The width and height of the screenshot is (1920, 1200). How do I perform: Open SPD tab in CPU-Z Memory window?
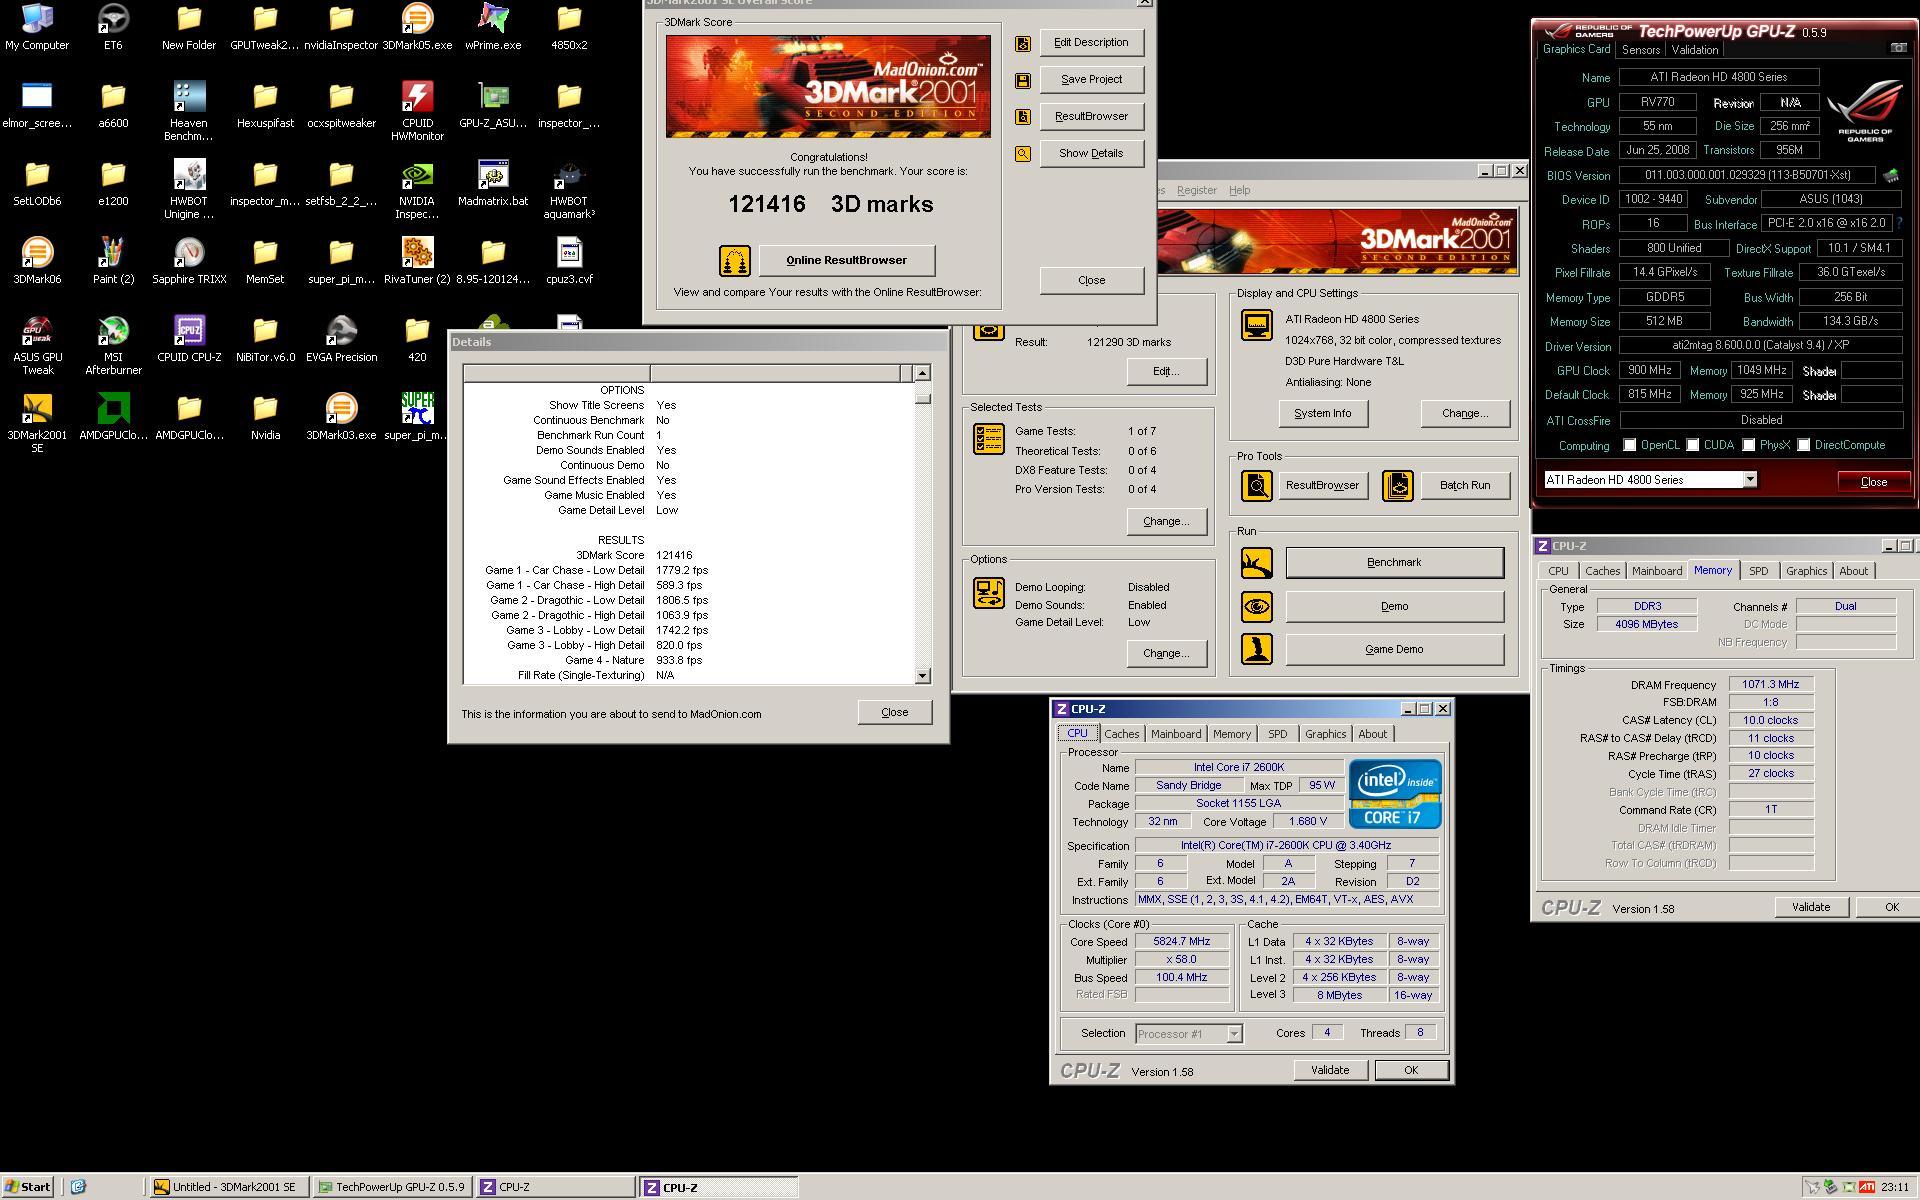[1758, 571]
